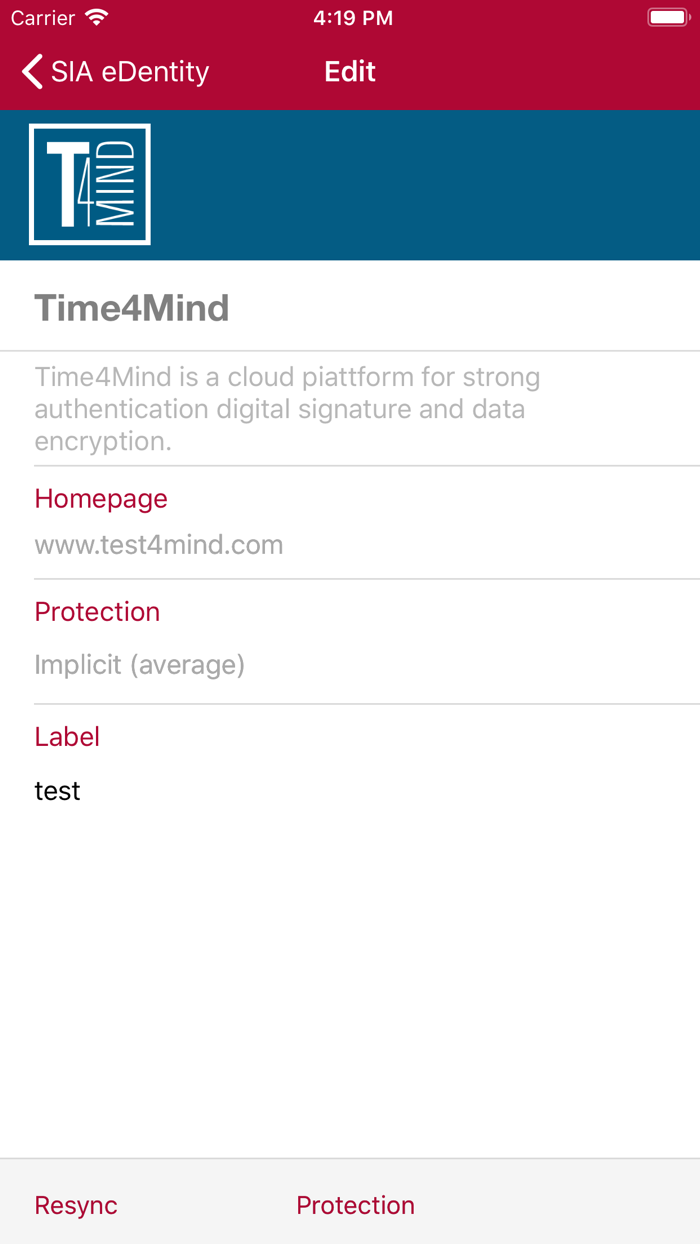Tap the battery indicator icon

point(667,18)
